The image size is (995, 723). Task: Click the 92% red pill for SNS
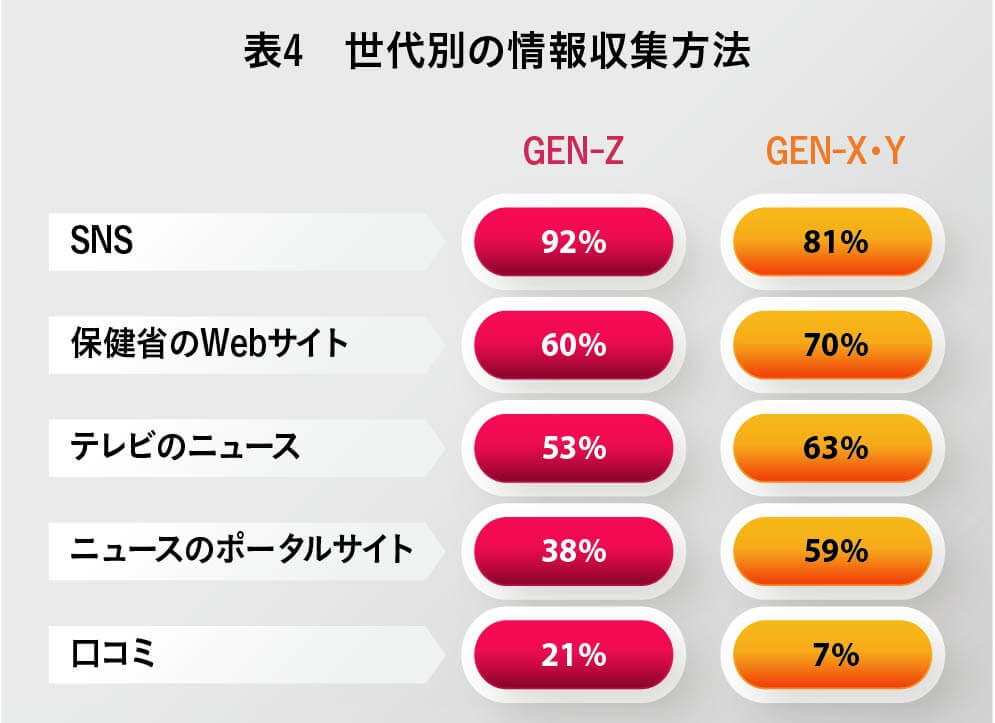(574, 242)
